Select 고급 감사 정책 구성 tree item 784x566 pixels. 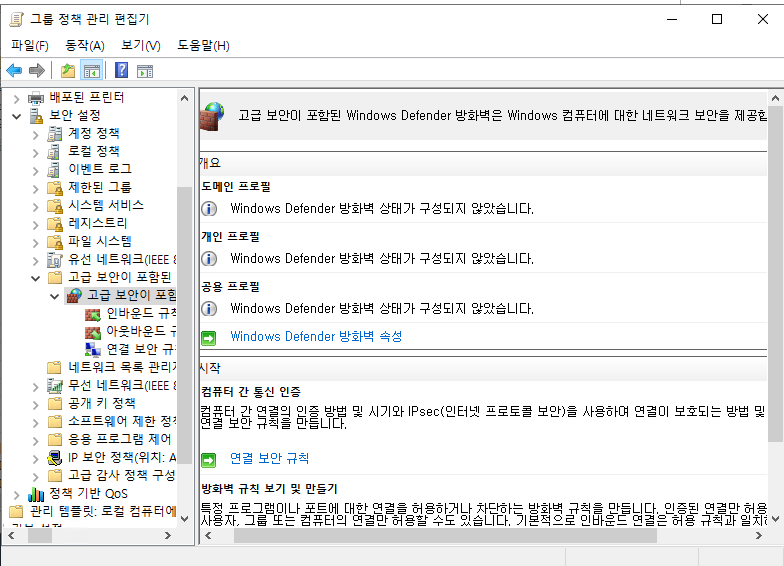[122, 476]
